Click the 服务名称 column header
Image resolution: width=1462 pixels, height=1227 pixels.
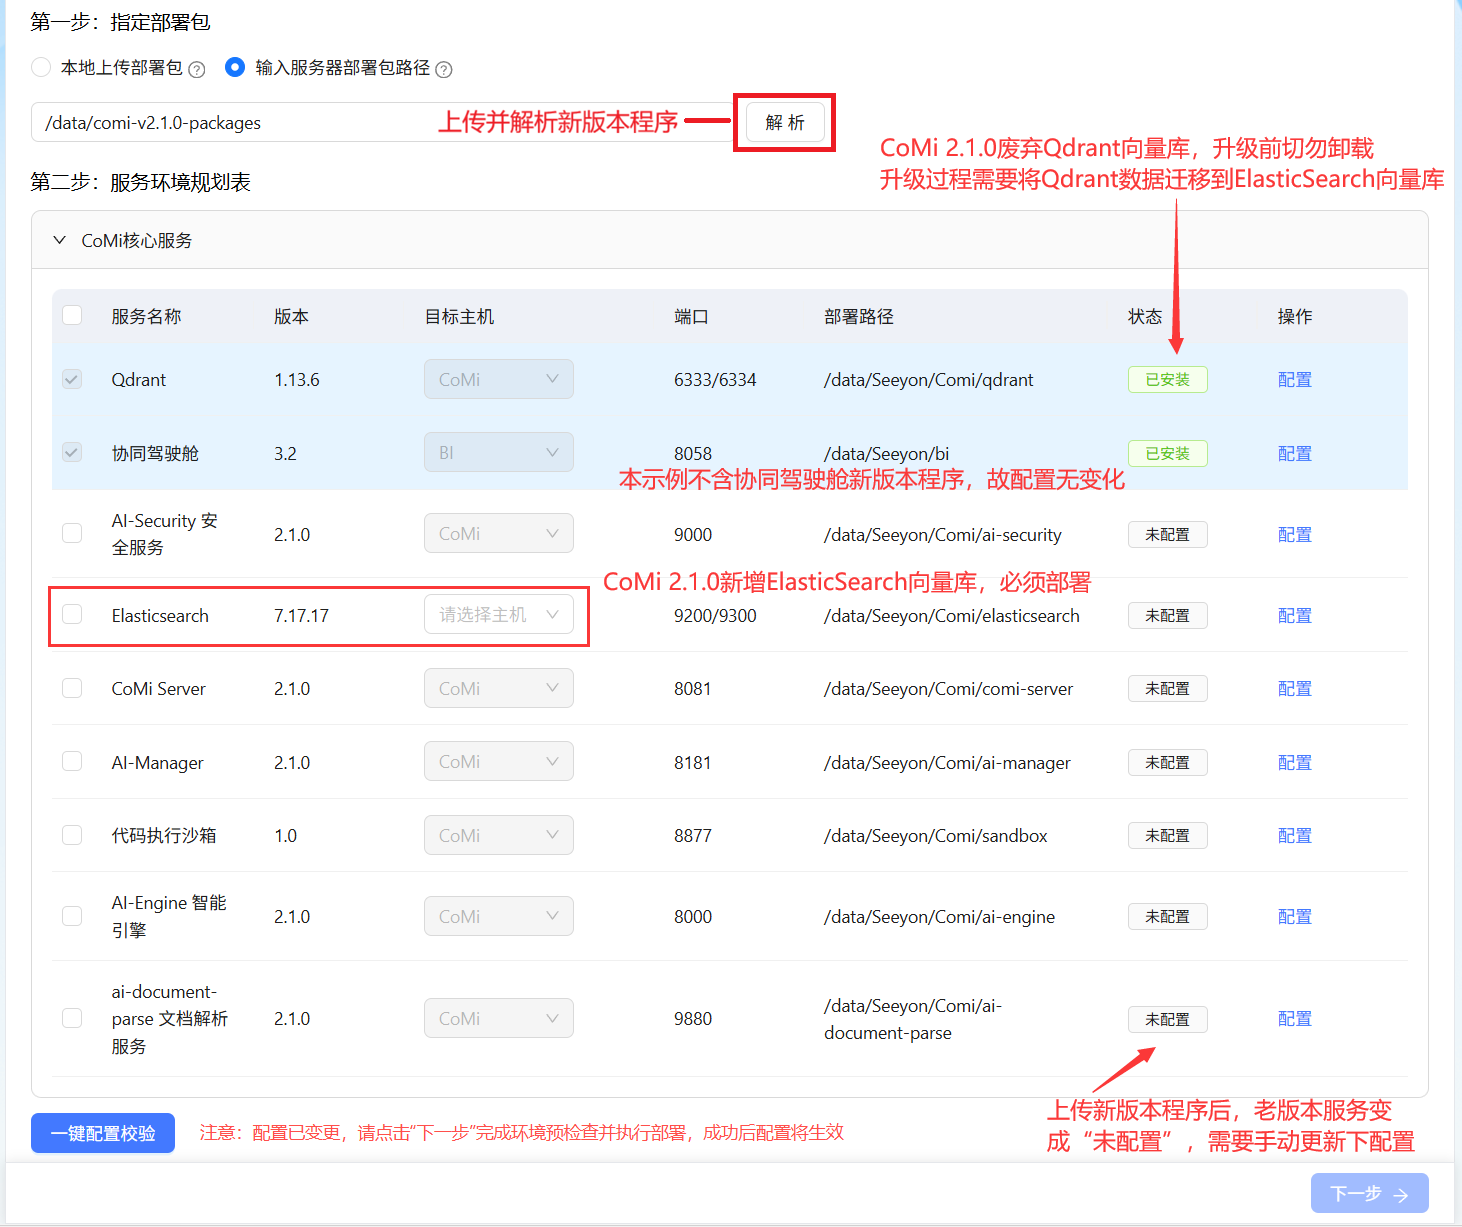(146, 316)
